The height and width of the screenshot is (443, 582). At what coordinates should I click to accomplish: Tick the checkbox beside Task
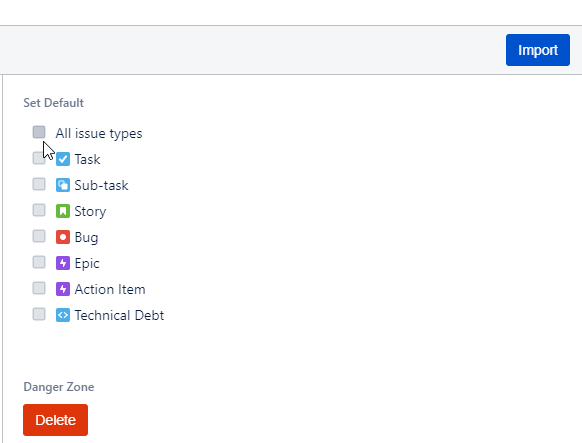(39, 158)
